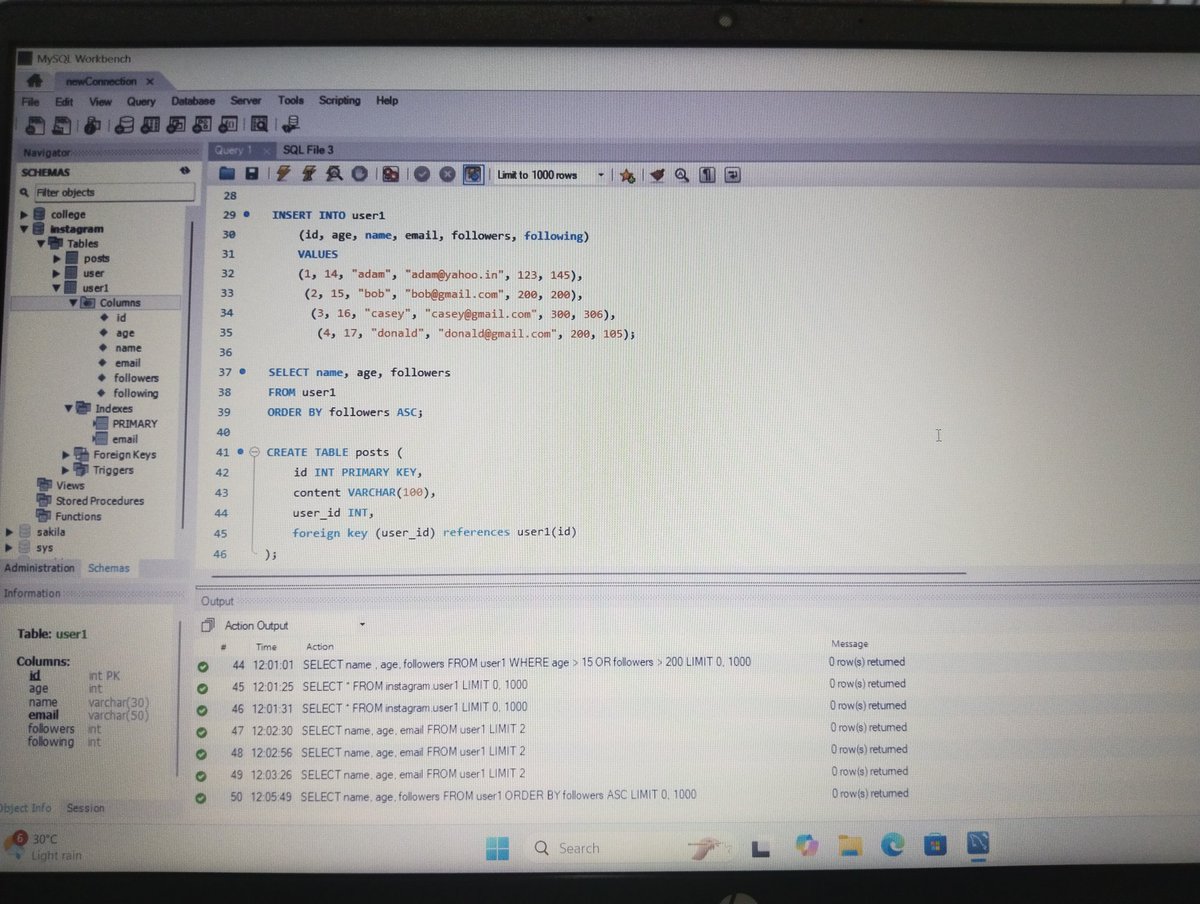Screen dimensions: 1200x904
Task: Click the Action Output copy icon
Action: click(x=208, y=625)
